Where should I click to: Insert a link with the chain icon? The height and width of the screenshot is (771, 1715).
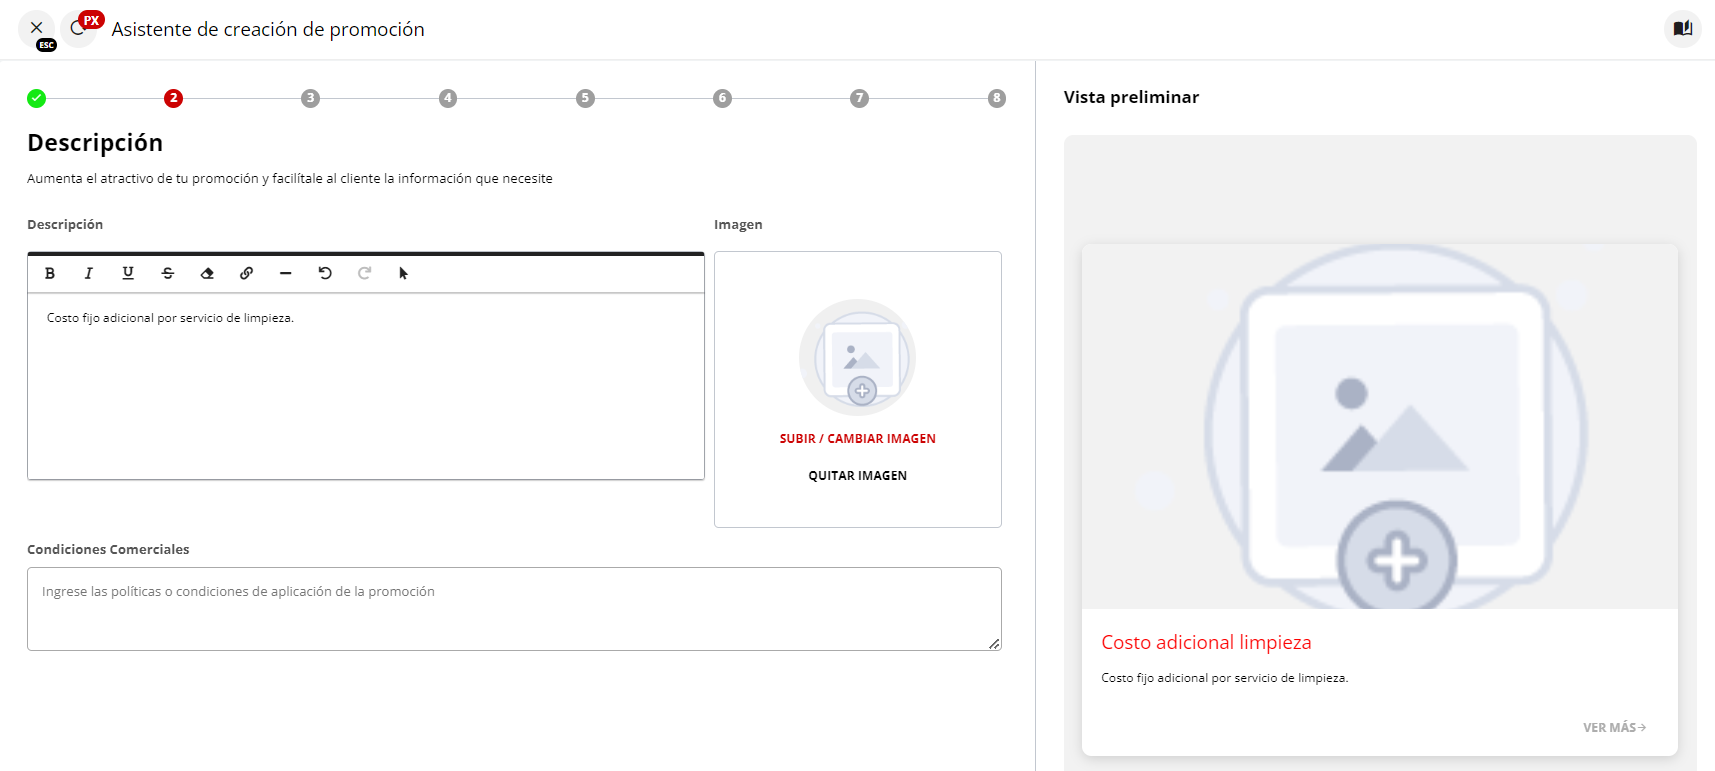(246, 273)
